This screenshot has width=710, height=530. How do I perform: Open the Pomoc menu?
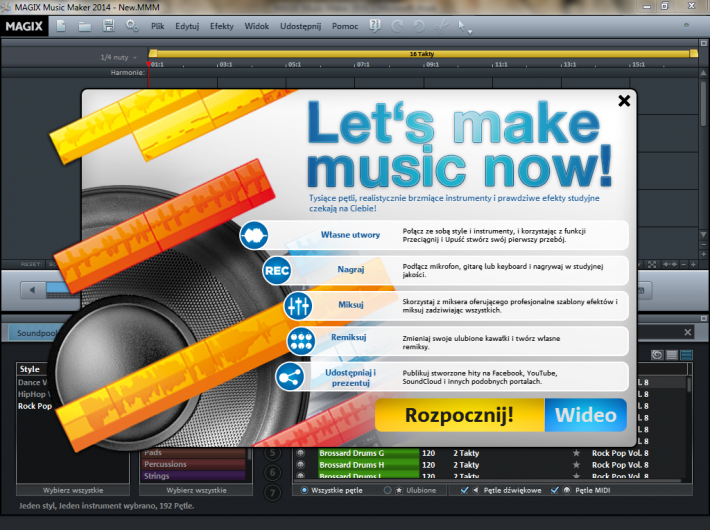point(345,26)
